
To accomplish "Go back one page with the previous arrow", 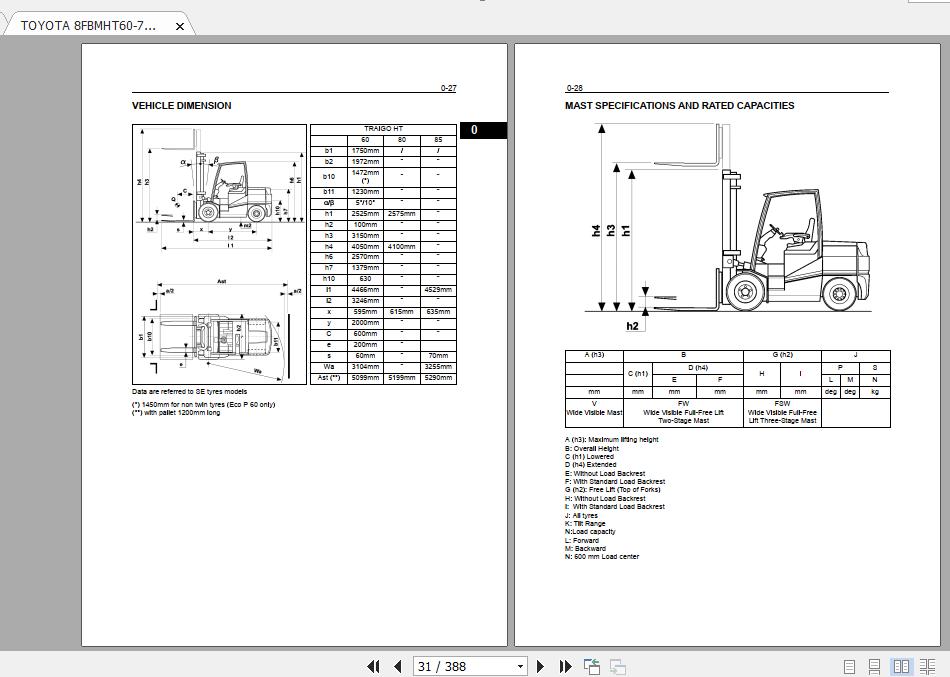I will pos(398,666).
